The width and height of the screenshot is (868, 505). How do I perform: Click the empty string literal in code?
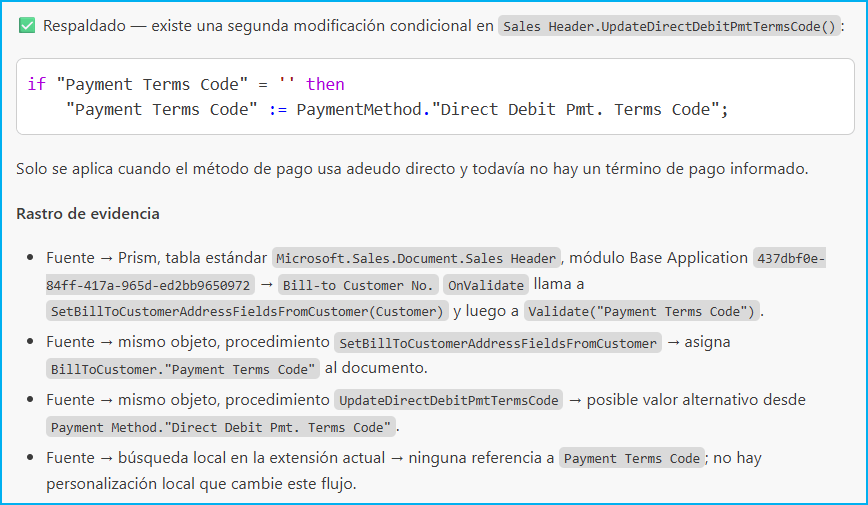click(x=287, y=84)
